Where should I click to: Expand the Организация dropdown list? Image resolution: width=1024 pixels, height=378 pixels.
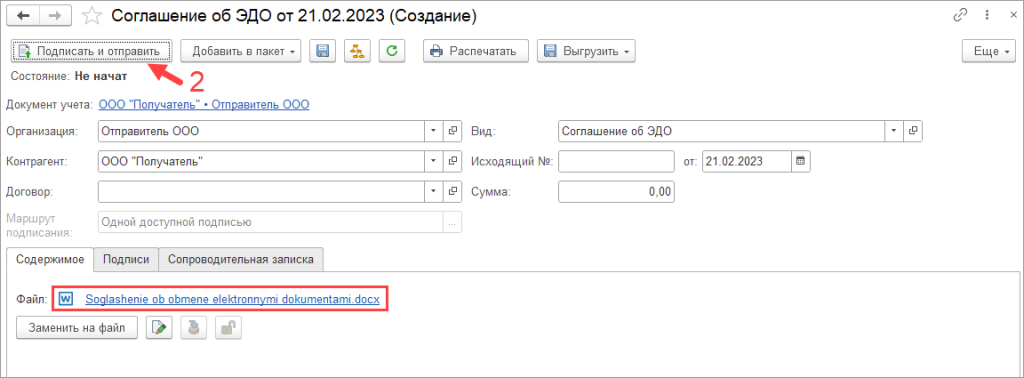[x=434, y=131]
